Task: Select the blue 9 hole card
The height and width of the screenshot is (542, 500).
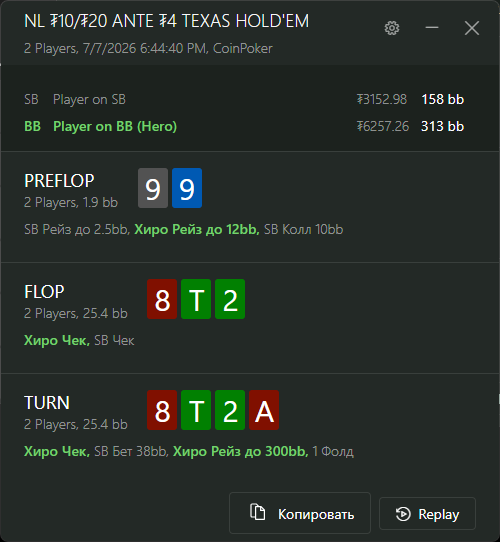Action: pos(187,188)
